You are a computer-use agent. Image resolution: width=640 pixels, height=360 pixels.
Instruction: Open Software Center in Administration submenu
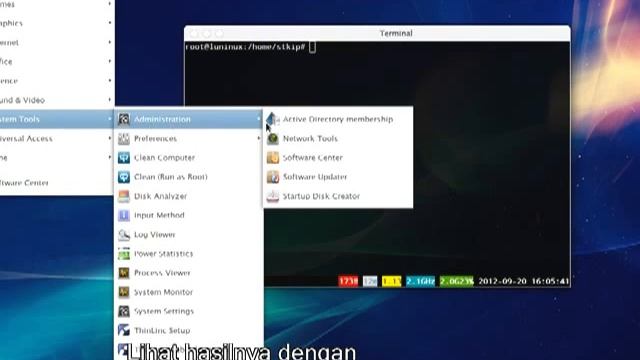coord(338,158)
